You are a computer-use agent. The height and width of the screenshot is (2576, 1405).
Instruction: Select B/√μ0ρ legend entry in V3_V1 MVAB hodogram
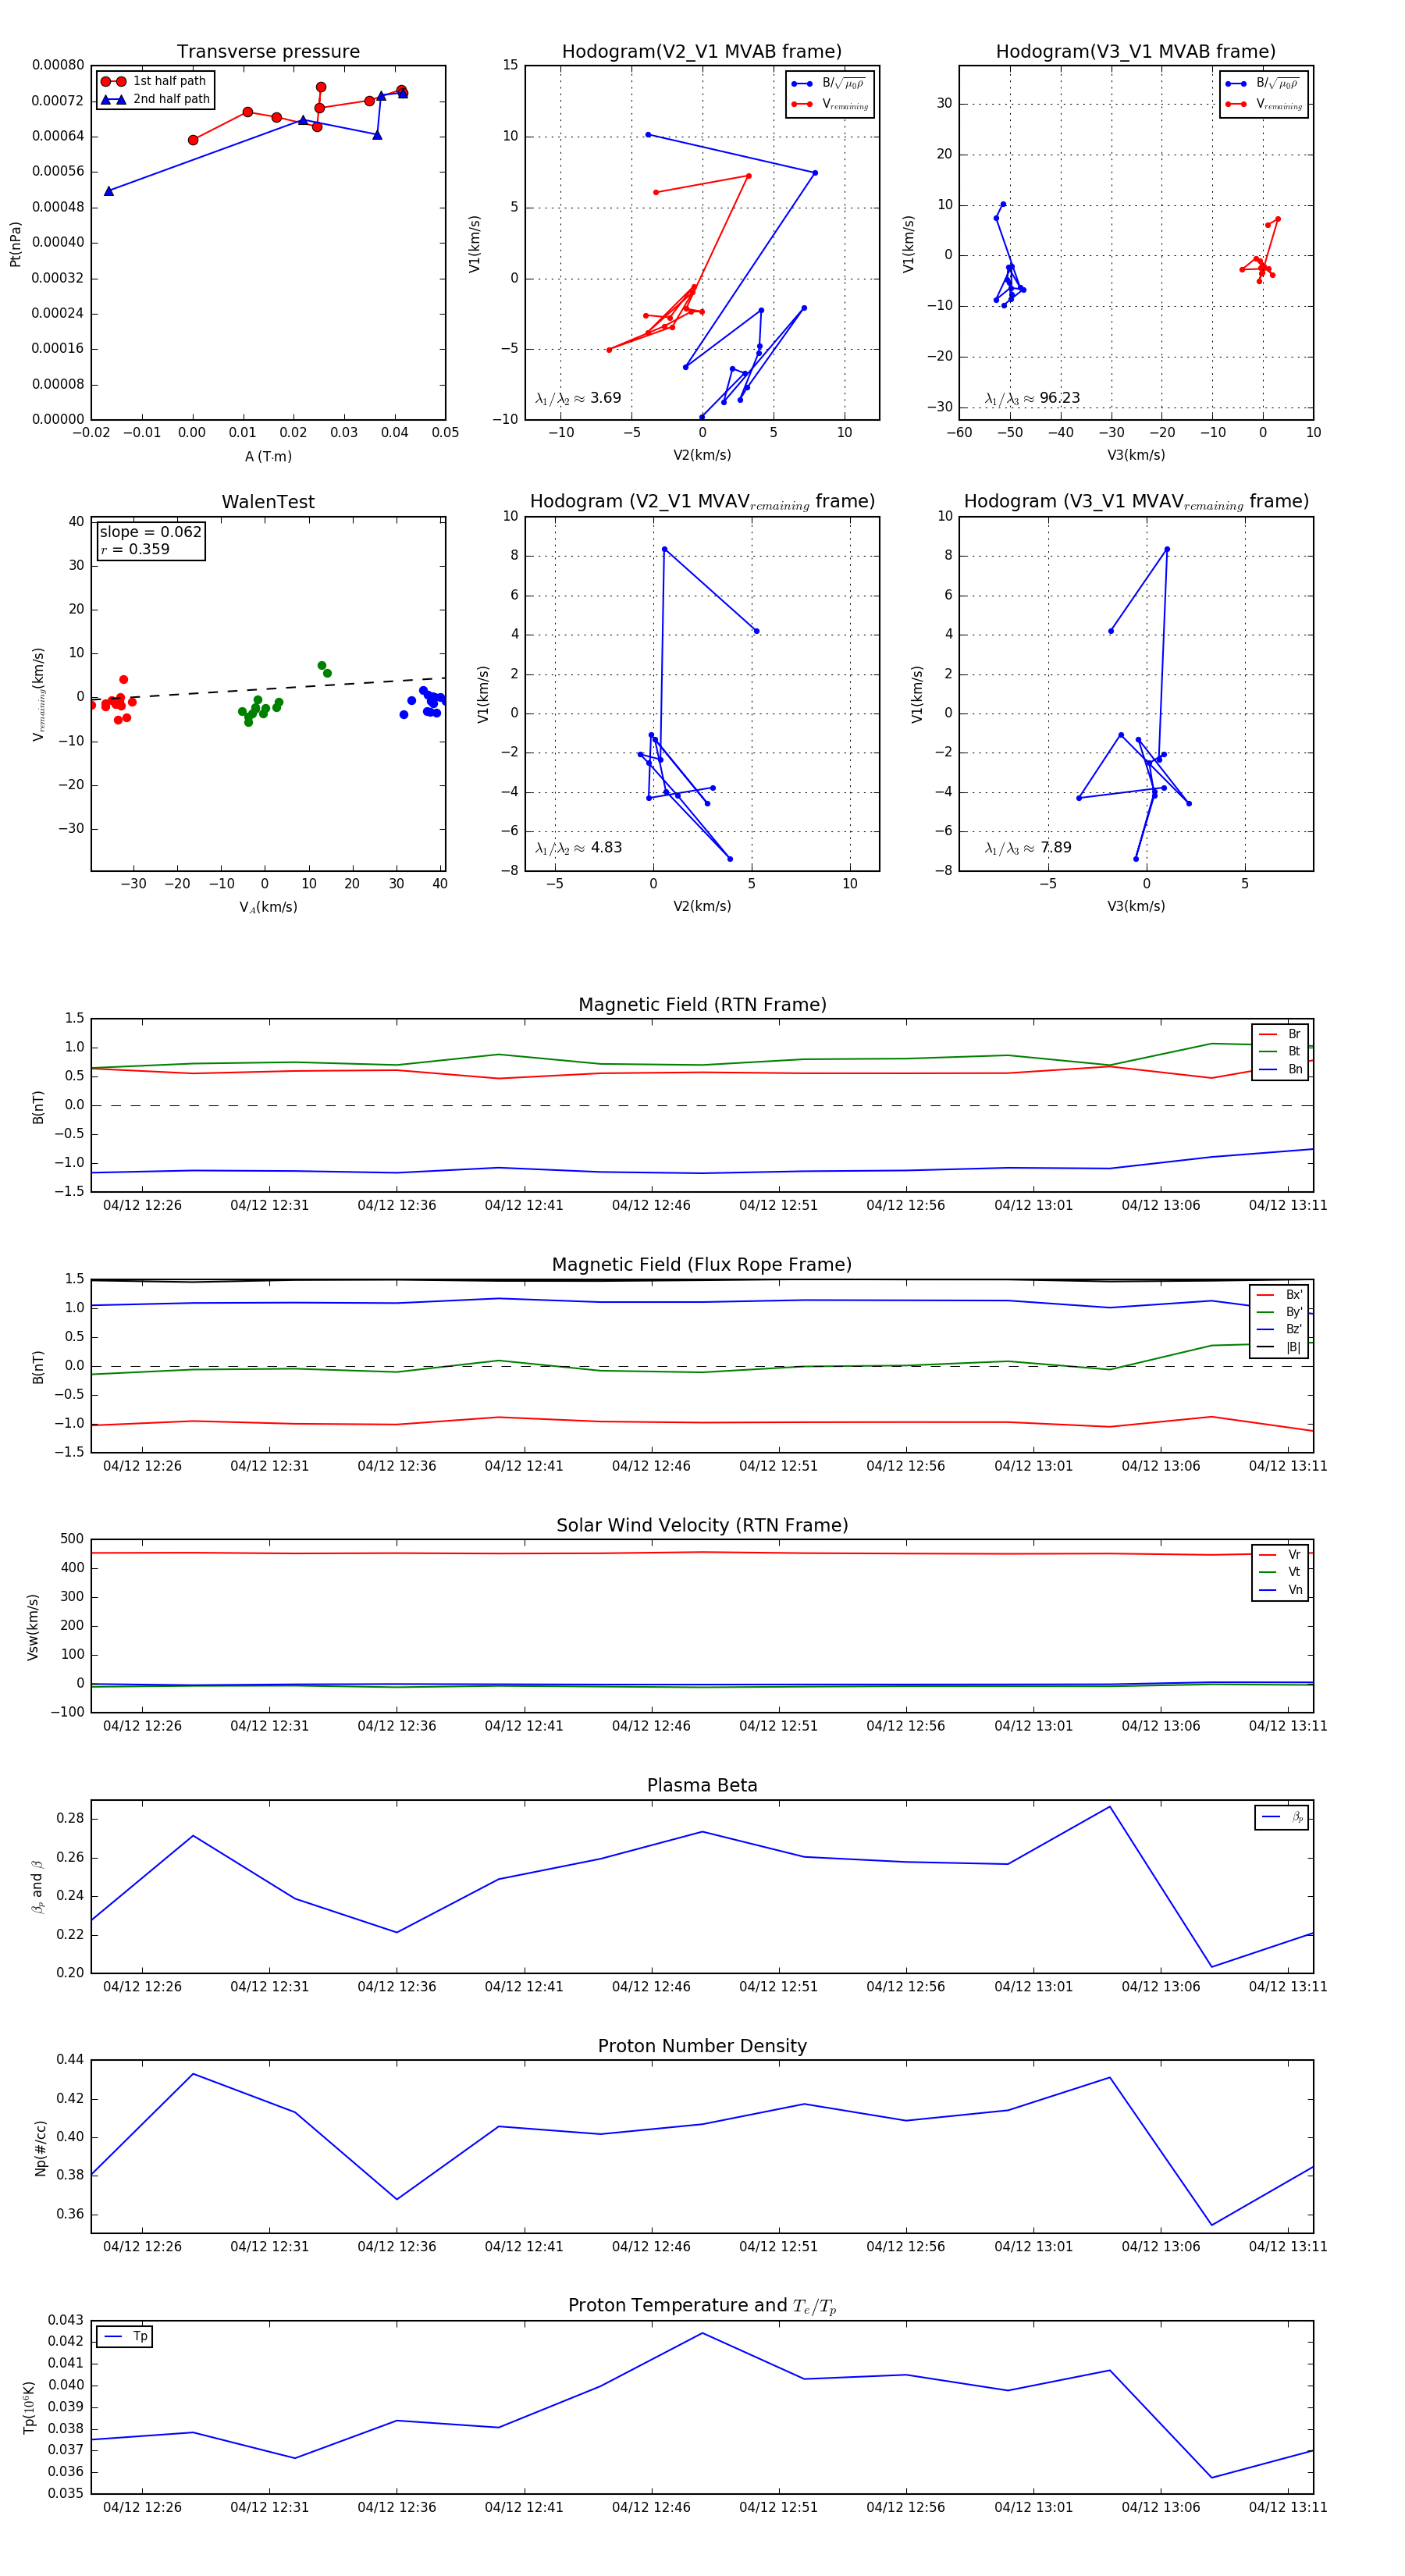(x=1263, y=83)
